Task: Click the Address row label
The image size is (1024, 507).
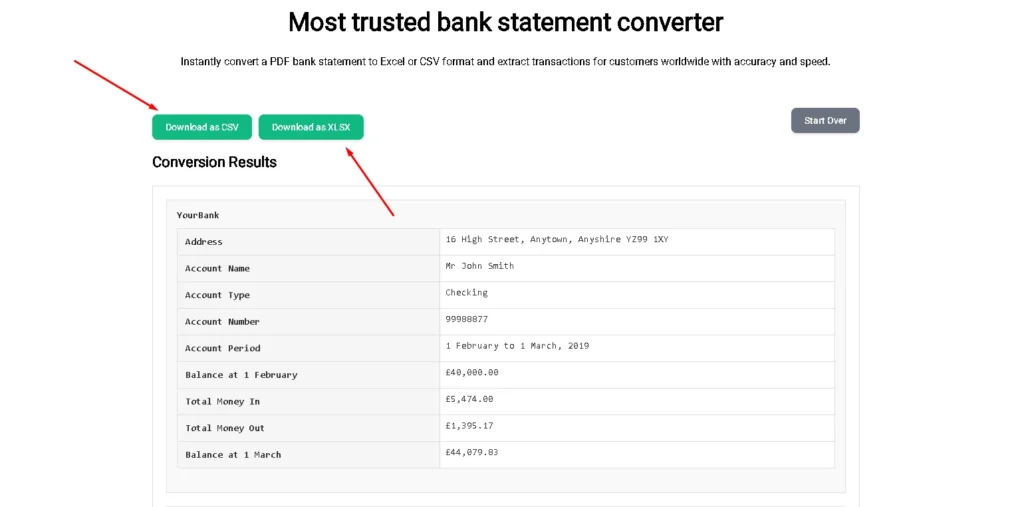Action: click(204, 242)
